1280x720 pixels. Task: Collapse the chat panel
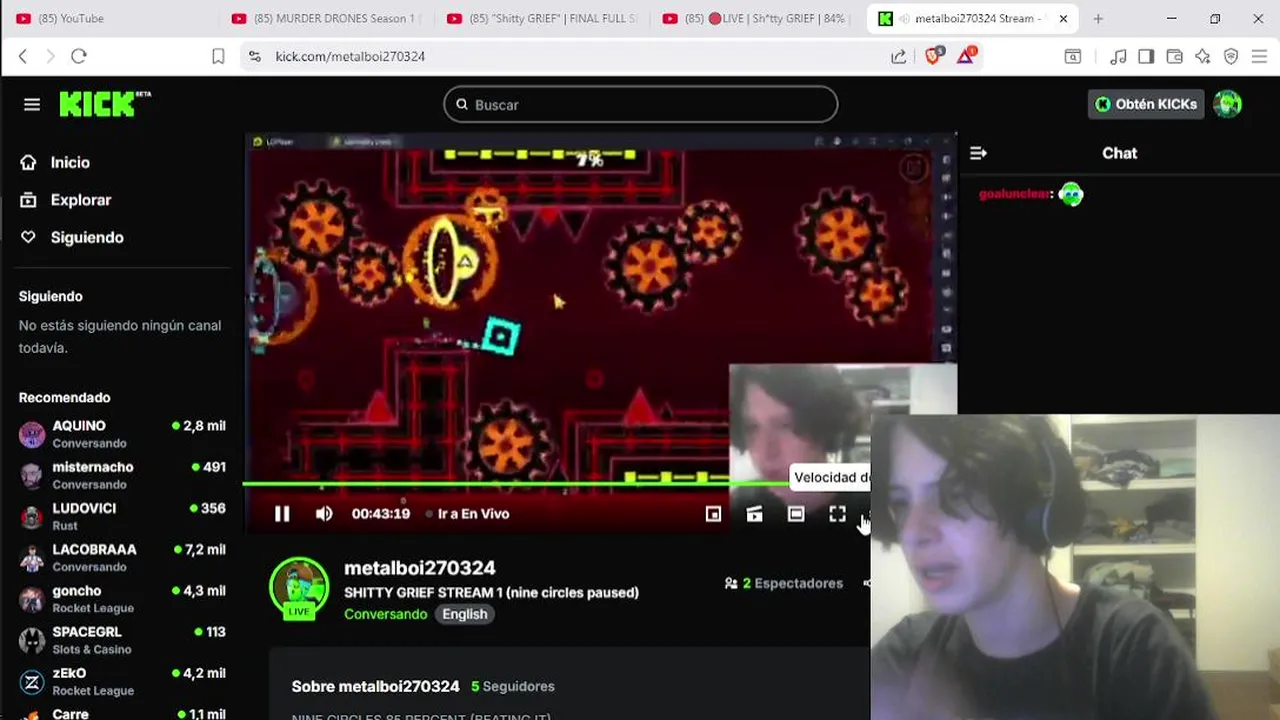(978, 153)
